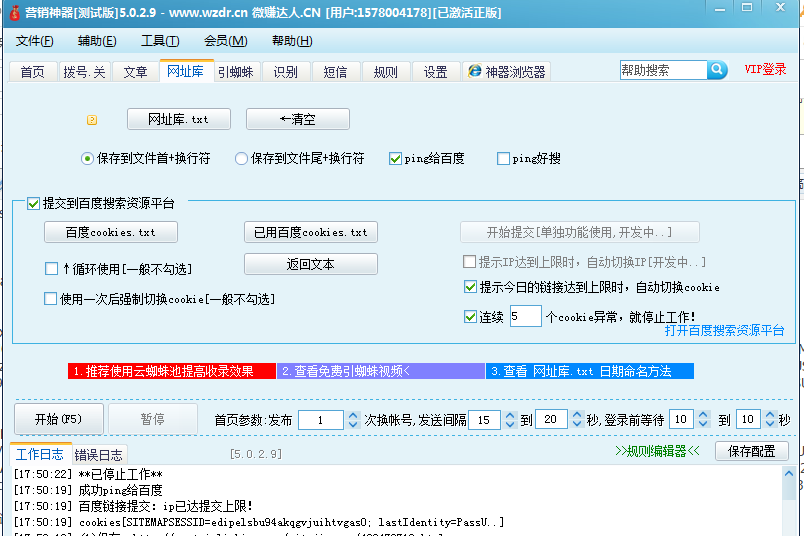Open the 会员(M) menu
Image resolution: width=804 pixels, height=536 pixels.
[226, 41]
